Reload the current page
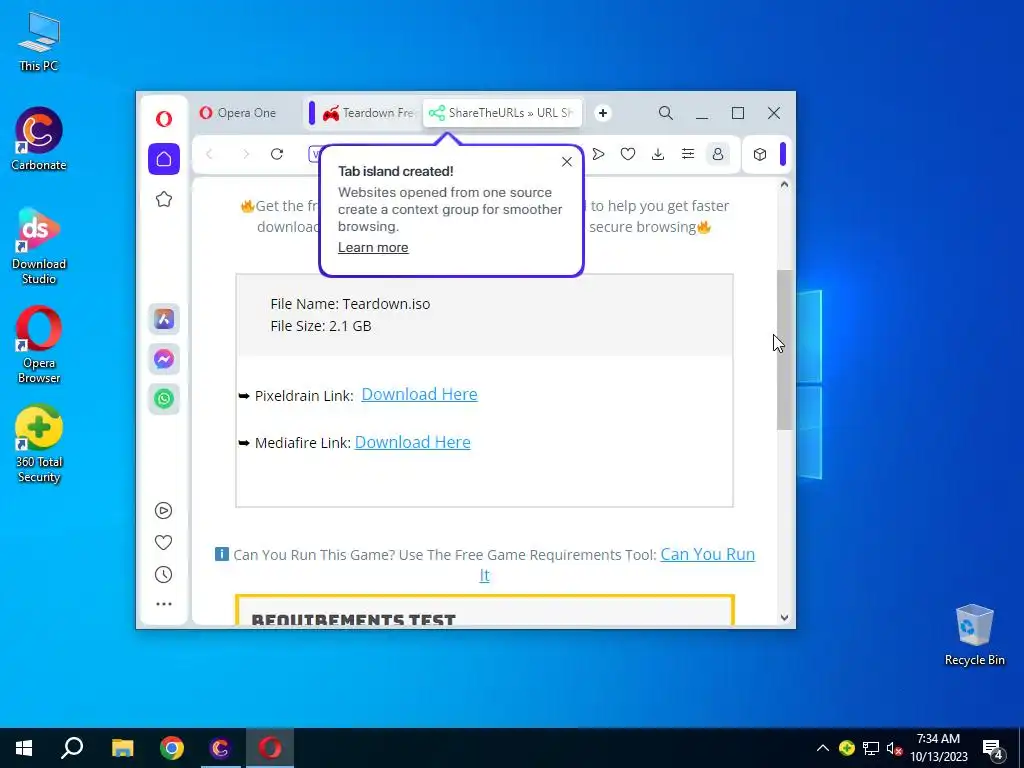The image size is (1024, 768). [x=277, y=154]
